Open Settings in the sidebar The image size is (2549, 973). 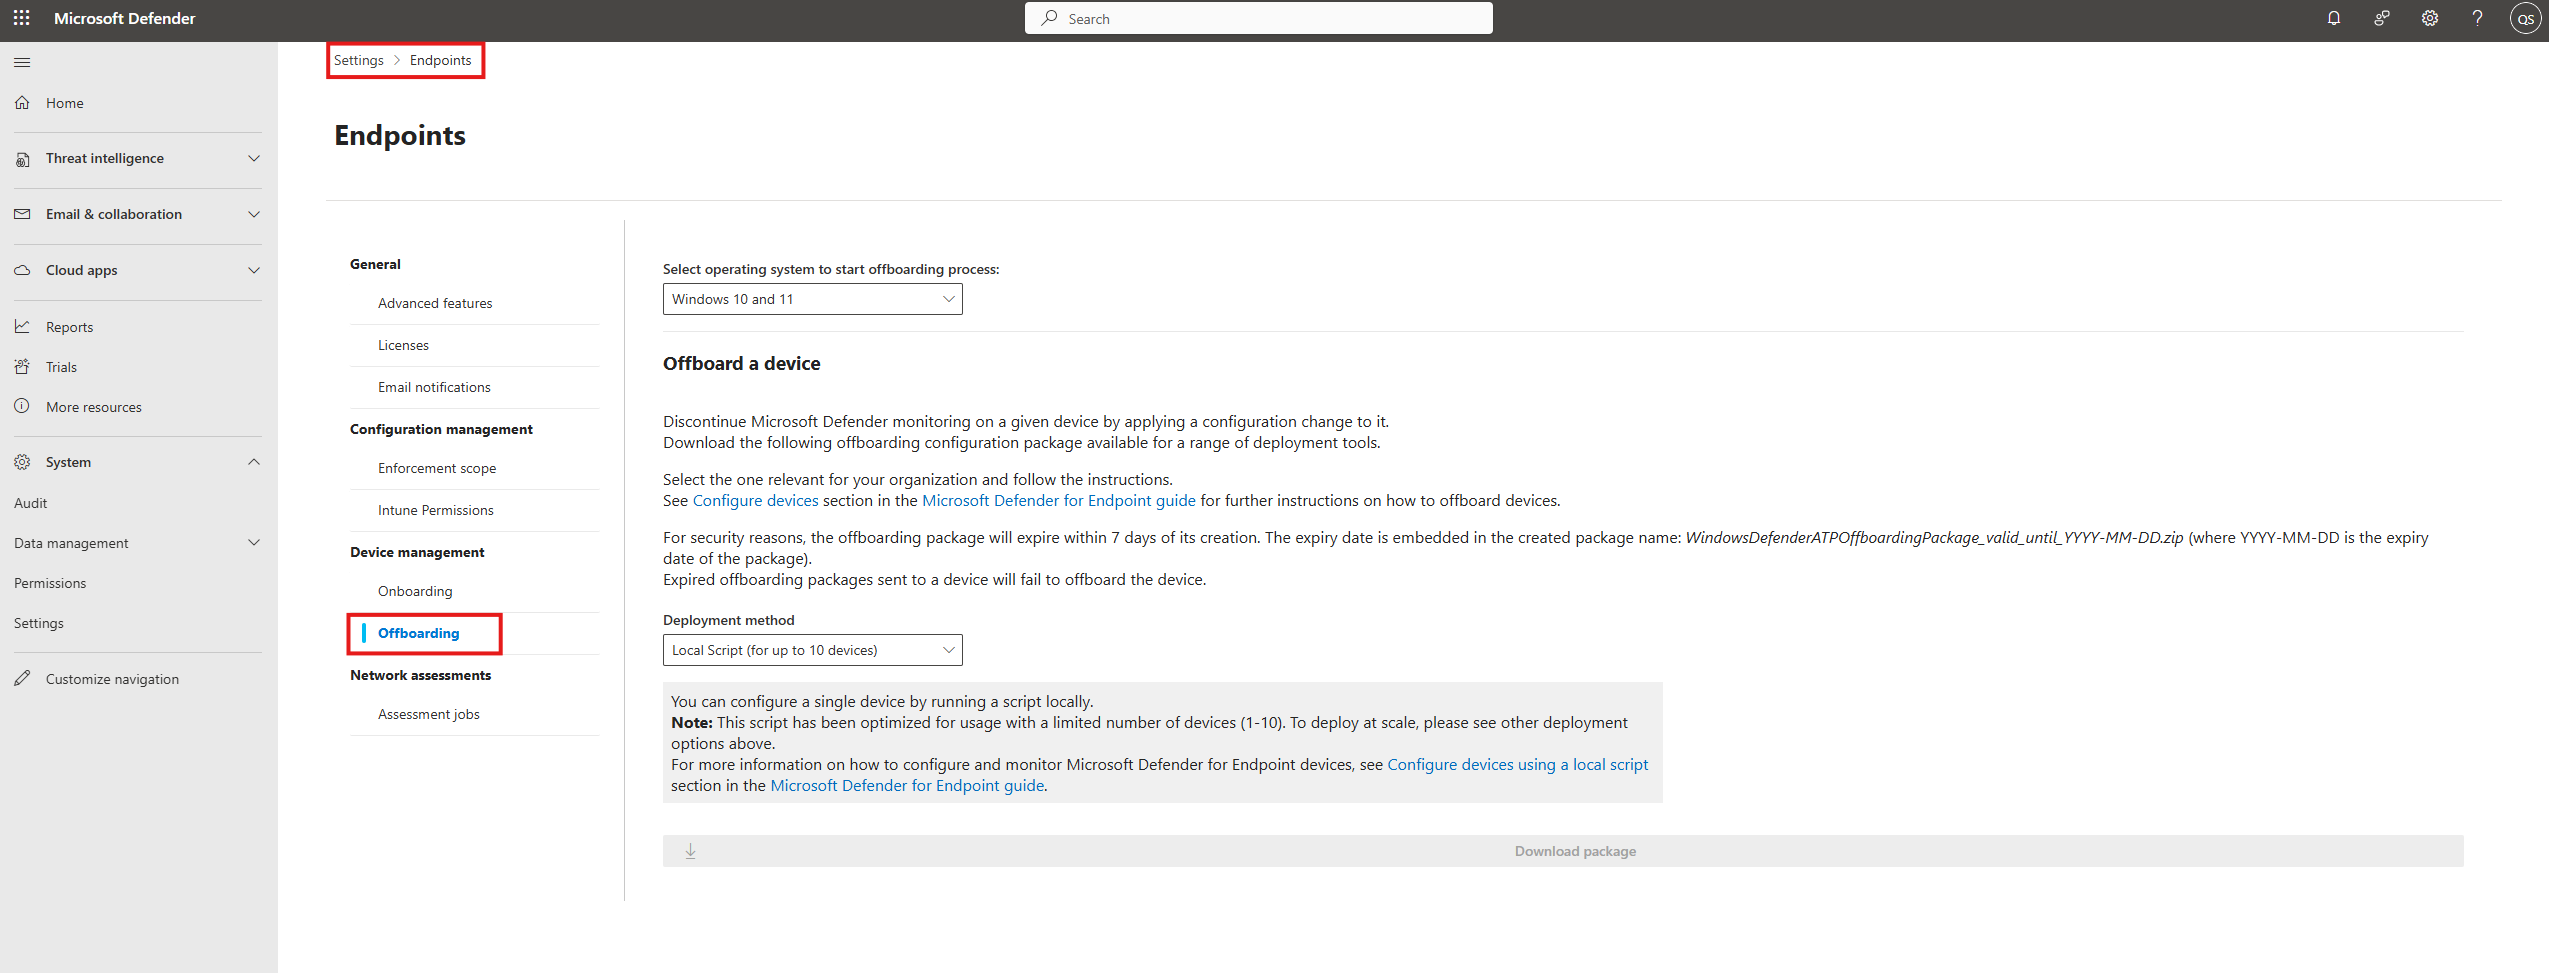[38, 623]
